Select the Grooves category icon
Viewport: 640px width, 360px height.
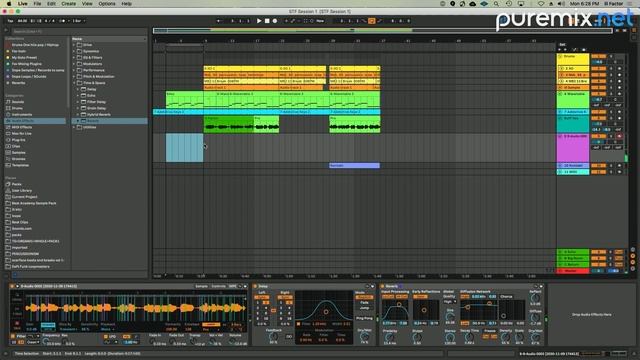pyautogui.click(x=8, y=159)
